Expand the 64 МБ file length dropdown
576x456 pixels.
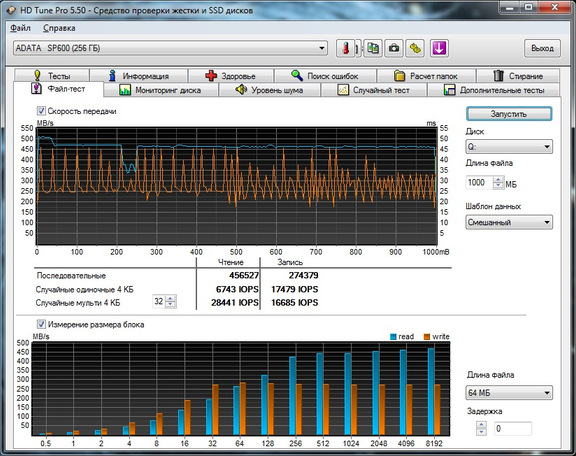coord(509,393)
